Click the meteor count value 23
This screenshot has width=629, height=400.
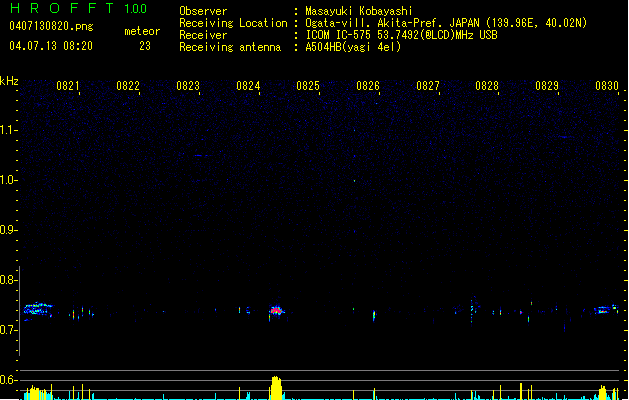click(145, 46)
